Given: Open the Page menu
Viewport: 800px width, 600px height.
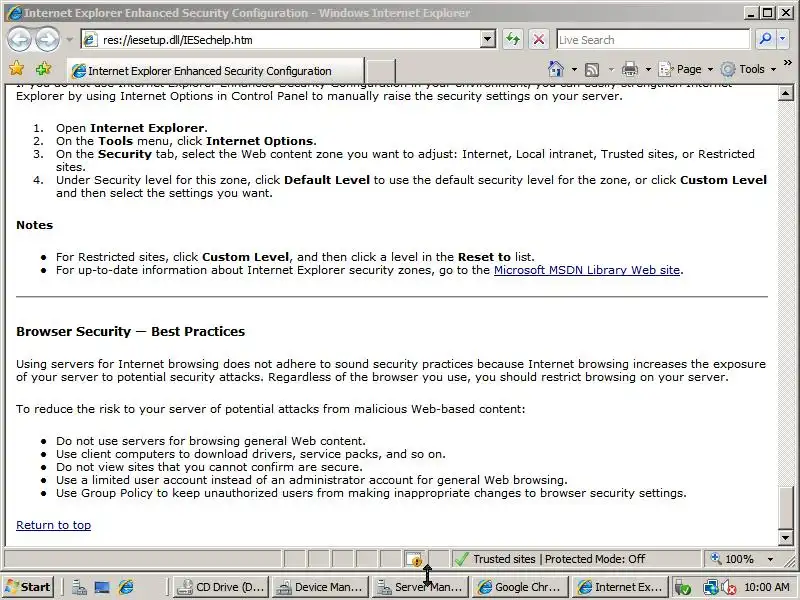Looking at the screenshot, I should (x=685, y=69).
